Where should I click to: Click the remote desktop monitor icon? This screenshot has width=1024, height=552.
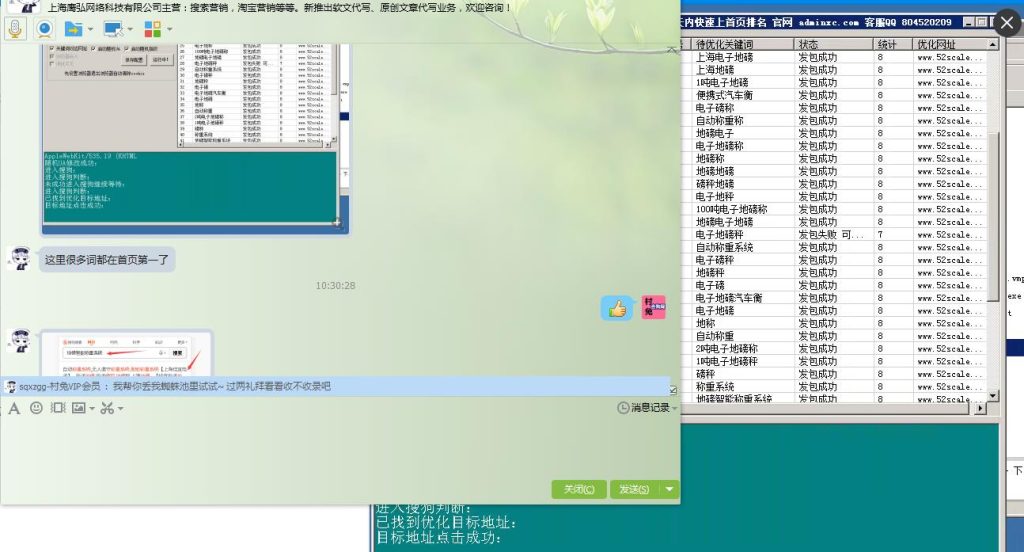point(113,29)
